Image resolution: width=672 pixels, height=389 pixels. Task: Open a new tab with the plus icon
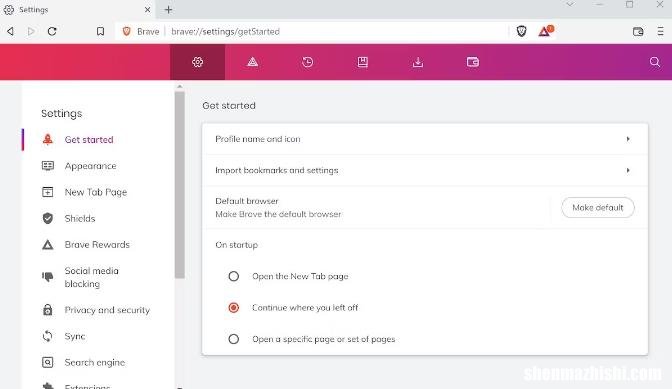tap(168, 9)
